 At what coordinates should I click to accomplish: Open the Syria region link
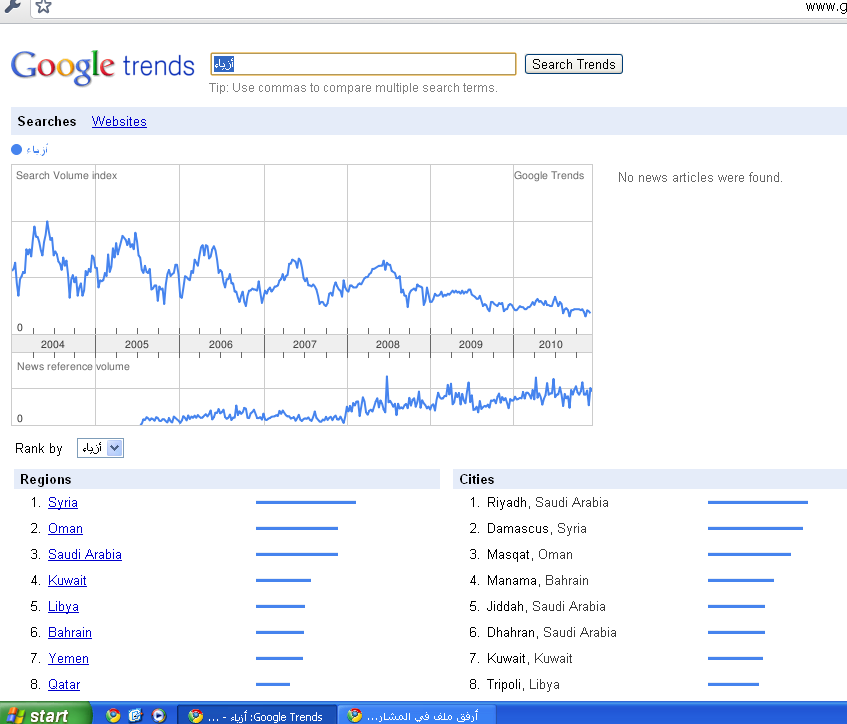click(62, 503)
